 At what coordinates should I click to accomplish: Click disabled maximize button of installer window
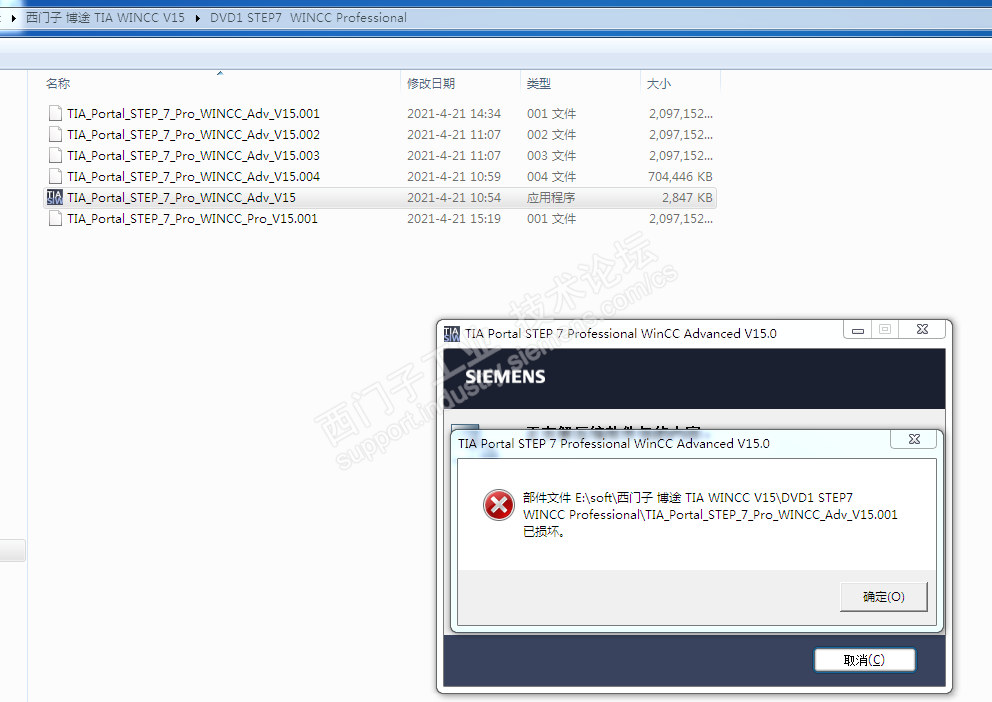[885, 329]
